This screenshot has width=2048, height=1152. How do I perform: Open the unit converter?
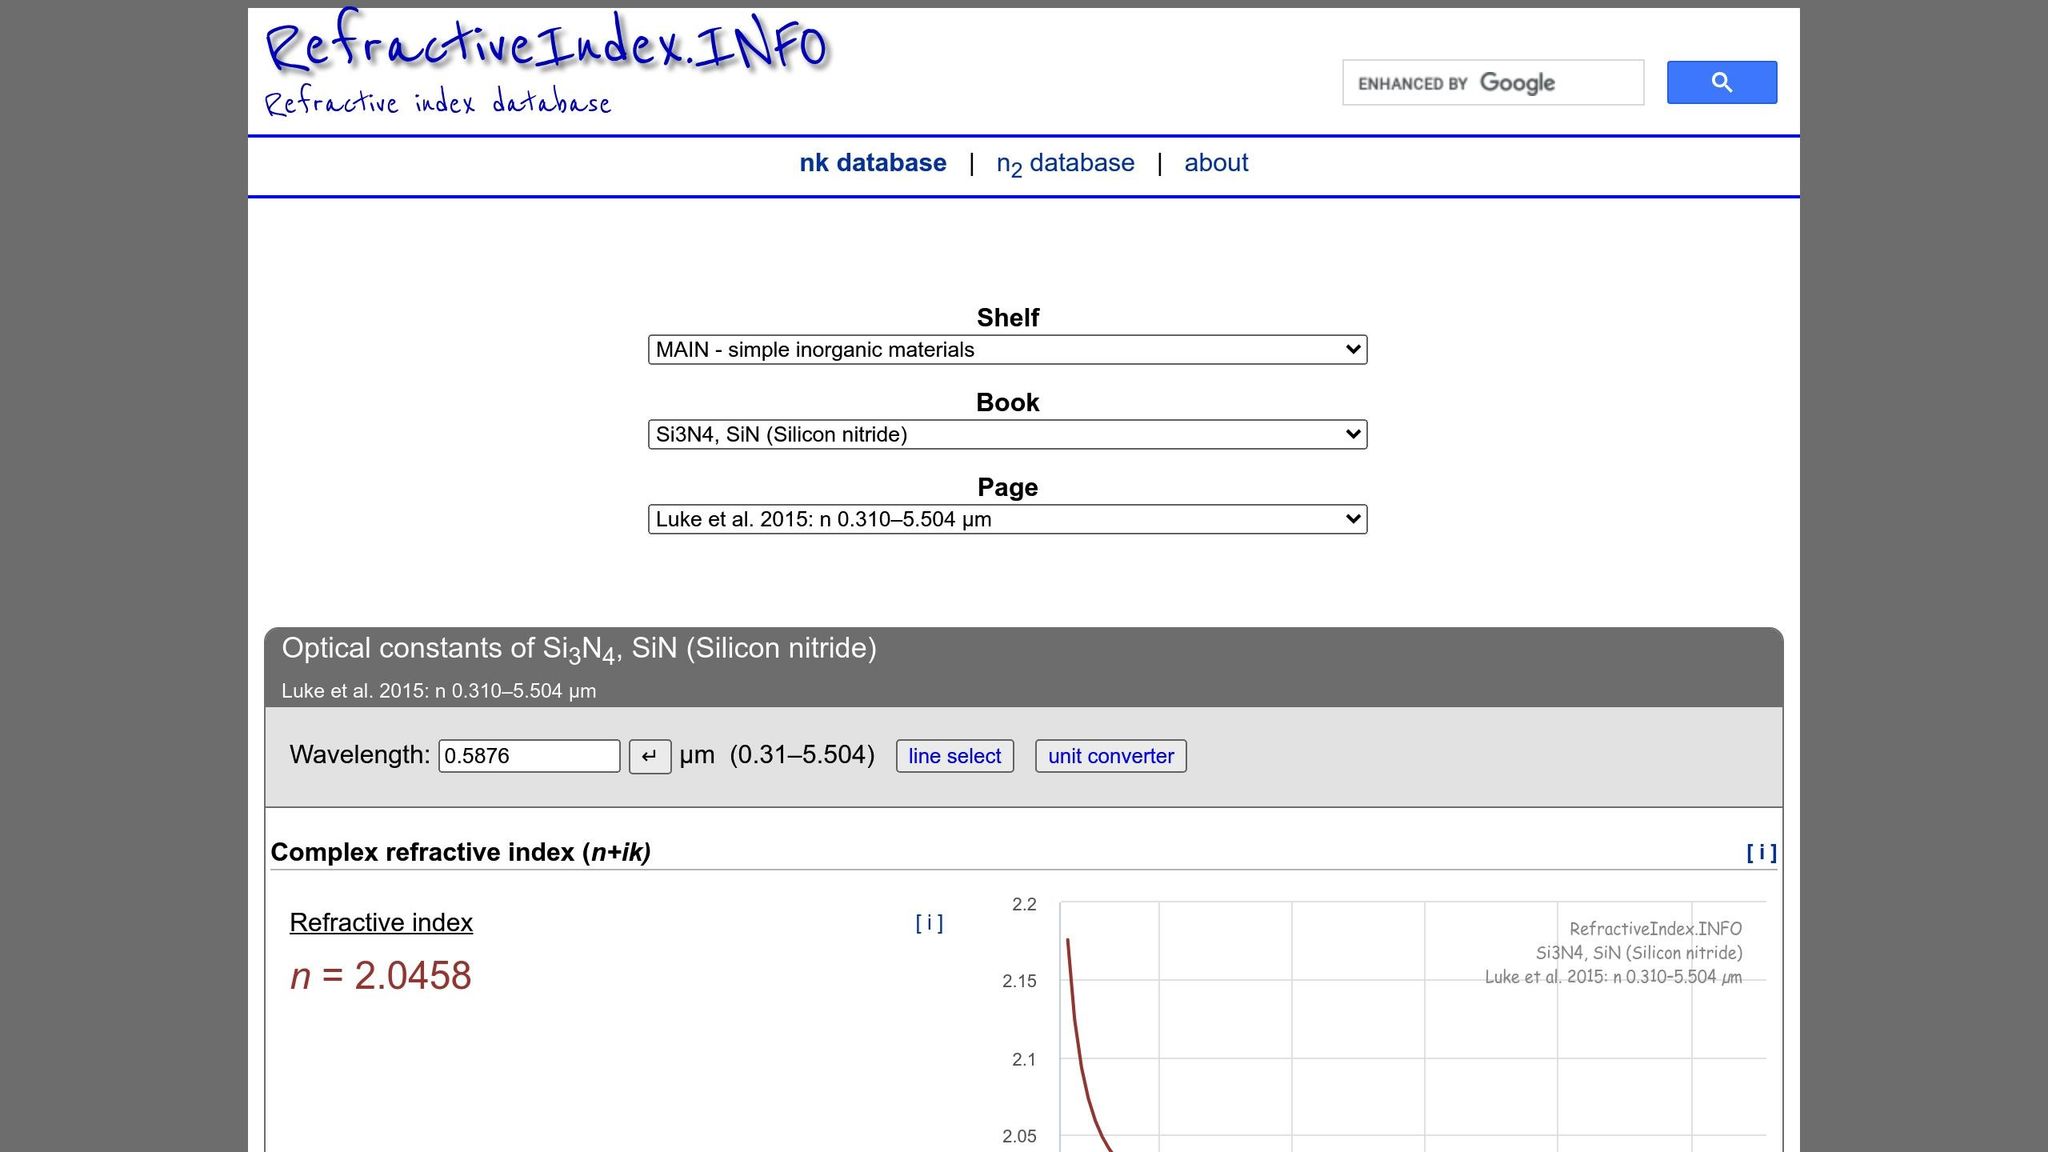pyautogui.click(x=1110, y=756)
